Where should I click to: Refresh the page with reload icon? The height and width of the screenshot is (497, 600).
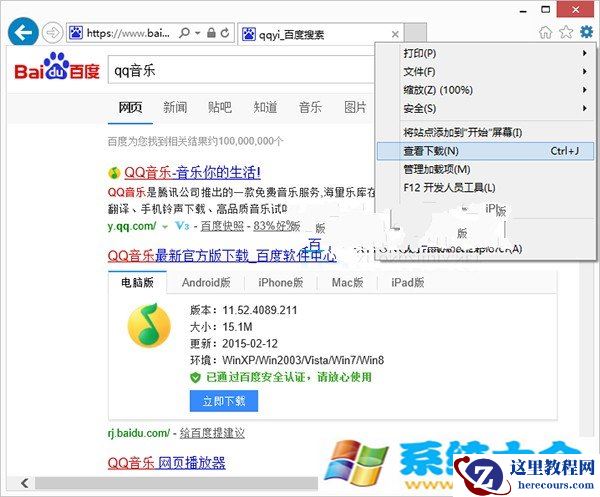pos(225,33)
